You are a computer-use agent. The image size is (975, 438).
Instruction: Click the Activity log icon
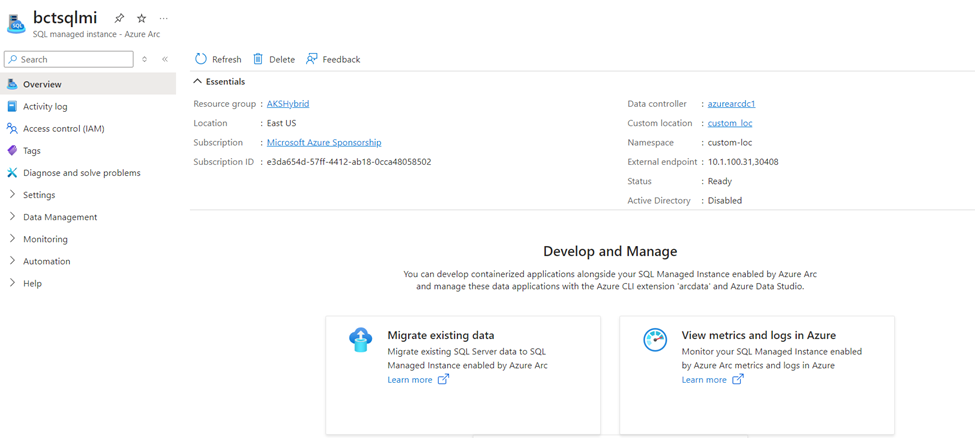click(12, 106)
